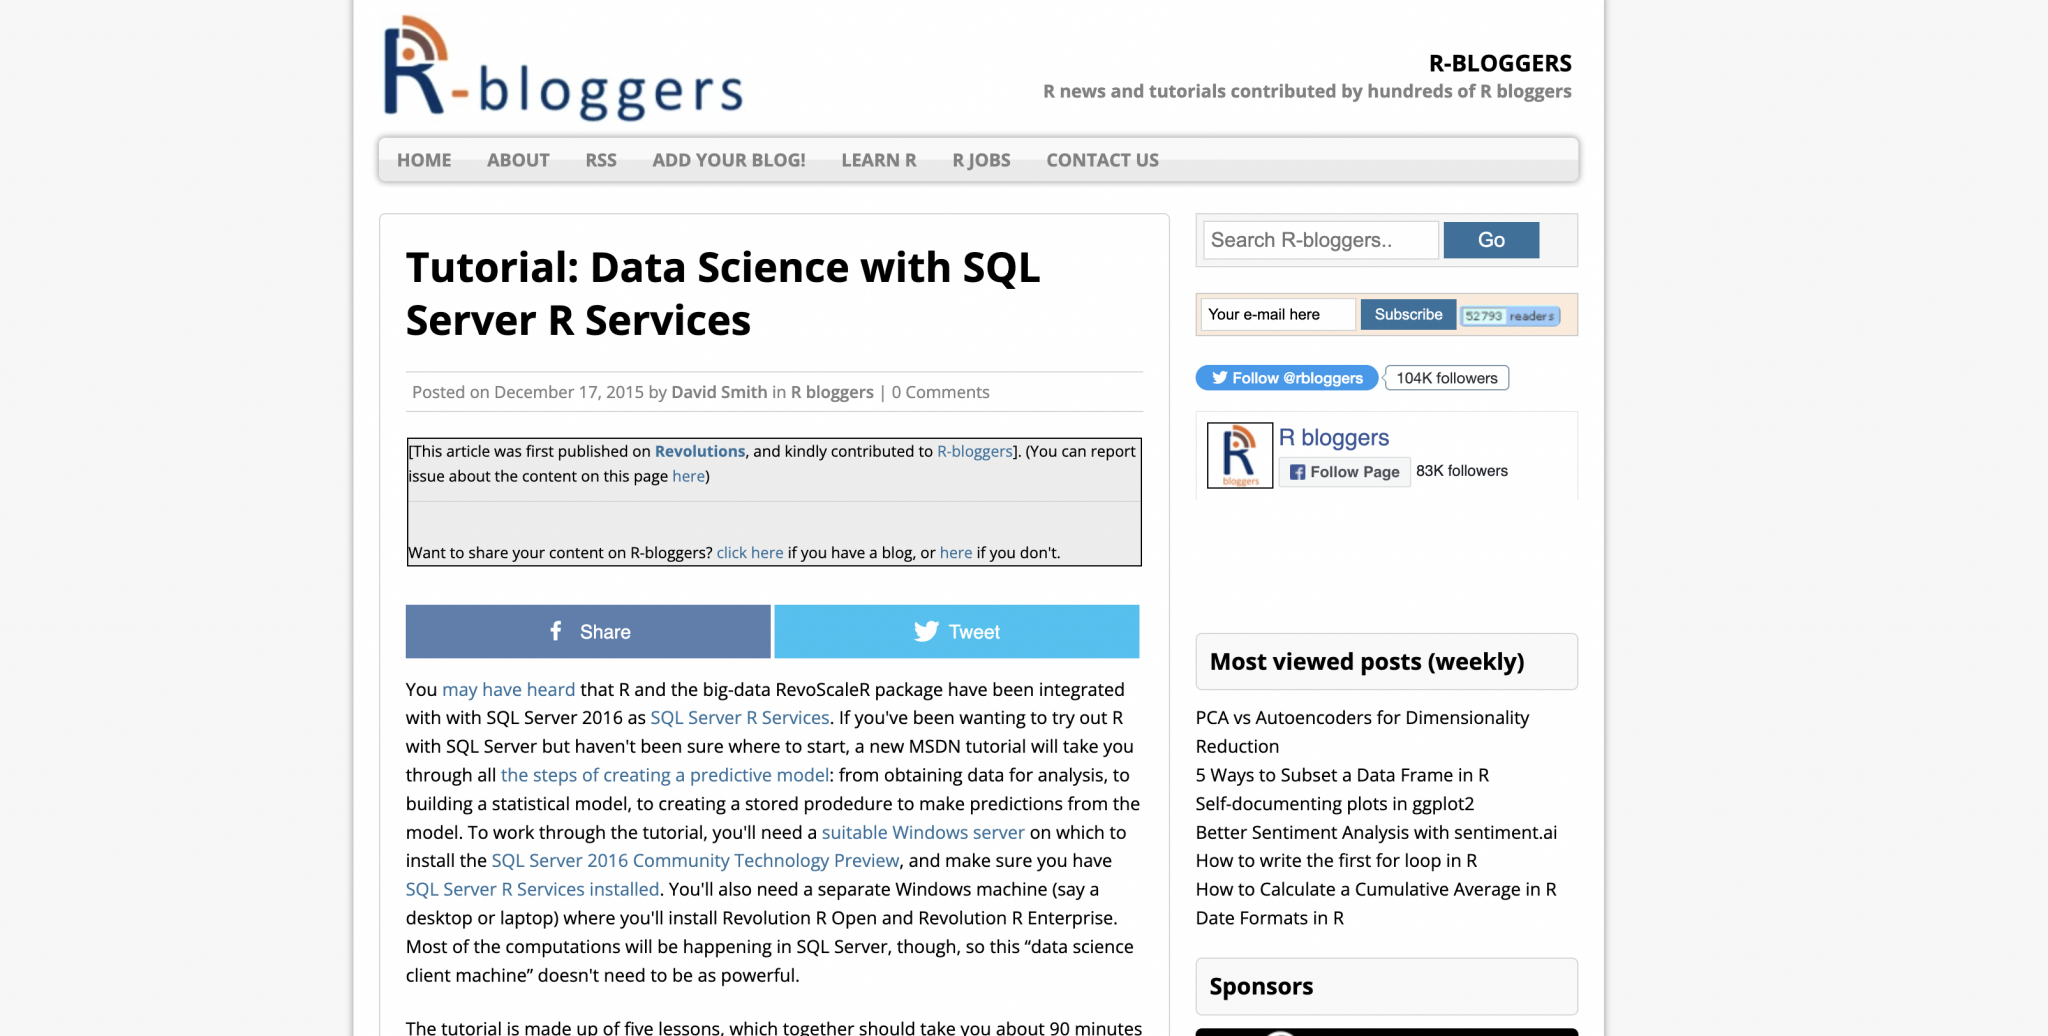Select the LEARN R nav item
The image size is (2048, 1036).
[878, 160]
